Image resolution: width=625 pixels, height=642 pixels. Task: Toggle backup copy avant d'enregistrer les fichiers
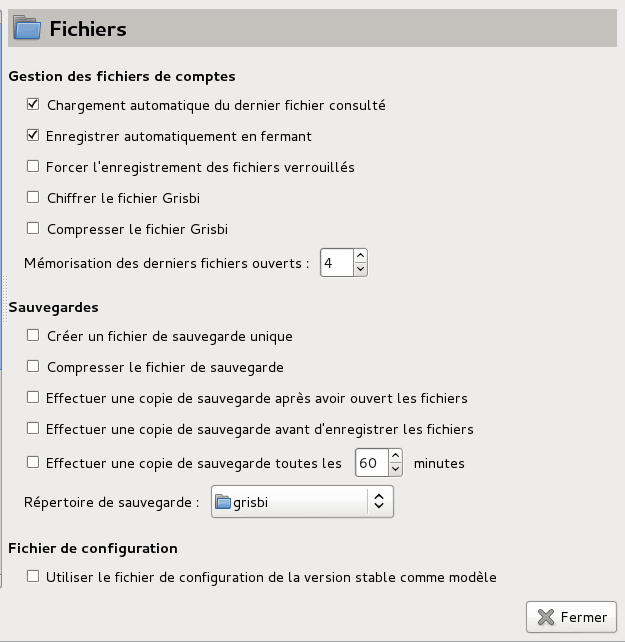[33, 430]
